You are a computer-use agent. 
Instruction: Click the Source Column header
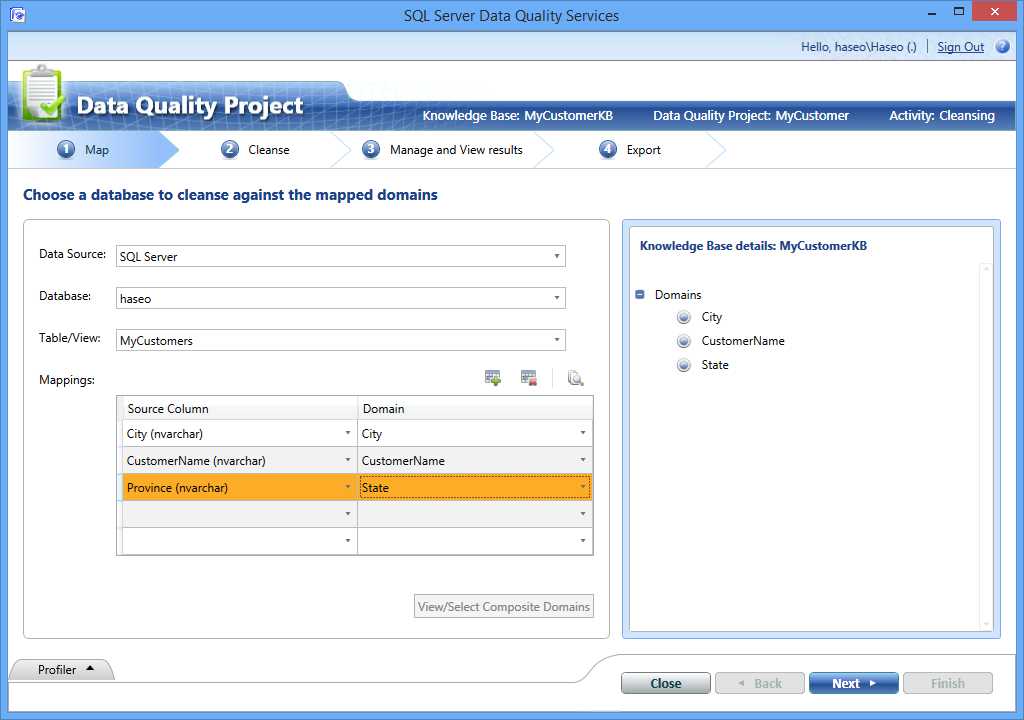pos(240,408)
